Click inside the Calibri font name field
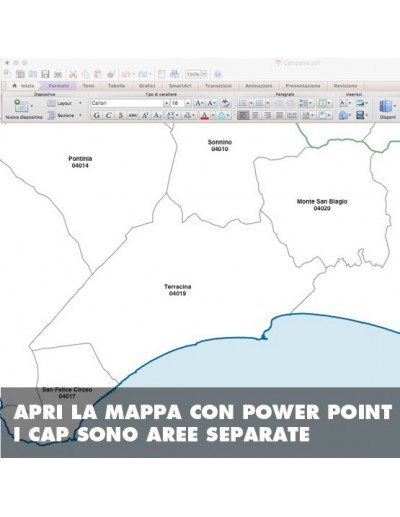Screen dimensions: 400x517 (x=127, y=103)
